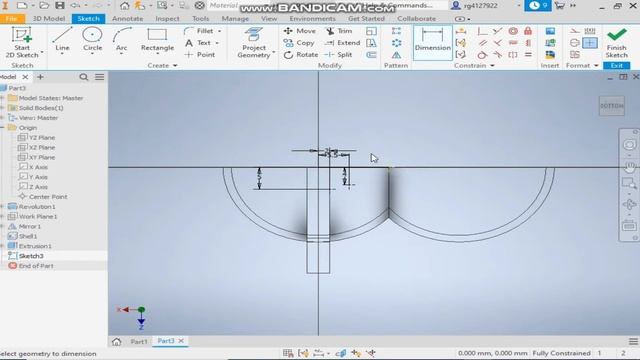Activate the Rotate tool
Viewport: 640px width, 360px height.
pos(301,55)
